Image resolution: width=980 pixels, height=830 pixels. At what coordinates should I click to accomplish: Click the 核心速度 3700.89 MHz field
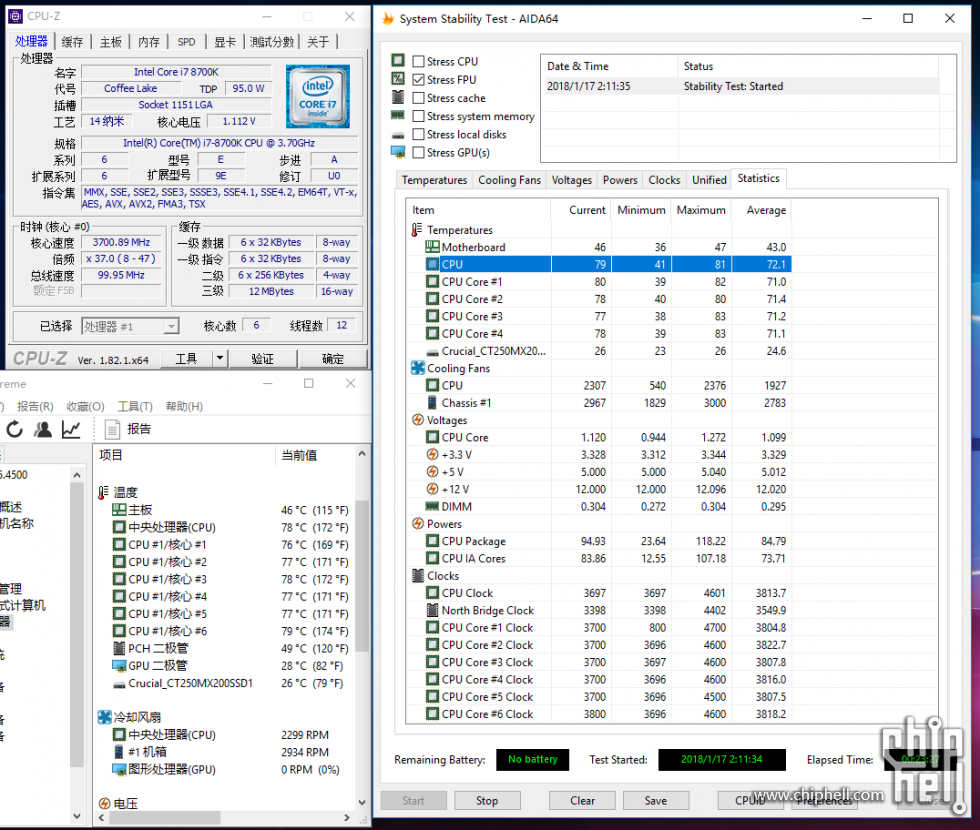121,242
